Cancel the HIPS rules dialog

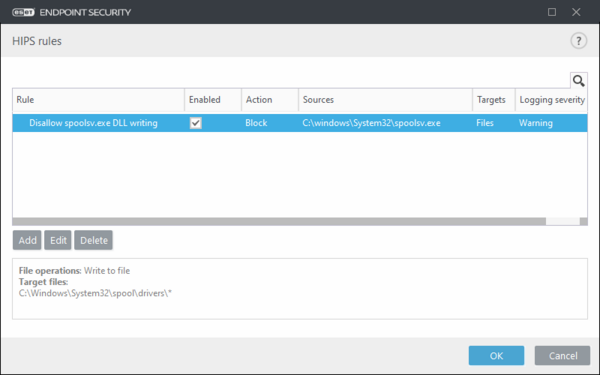(562, 356)
